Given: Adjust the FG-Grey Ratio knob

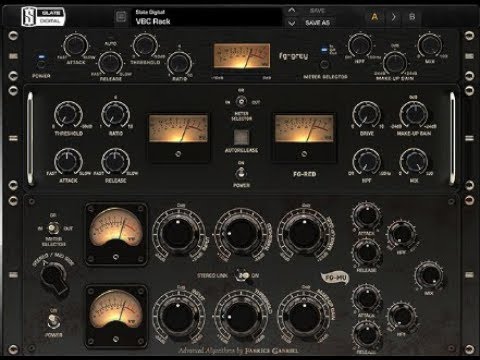Looking at the screenshot, I should [x=179, y=63].
